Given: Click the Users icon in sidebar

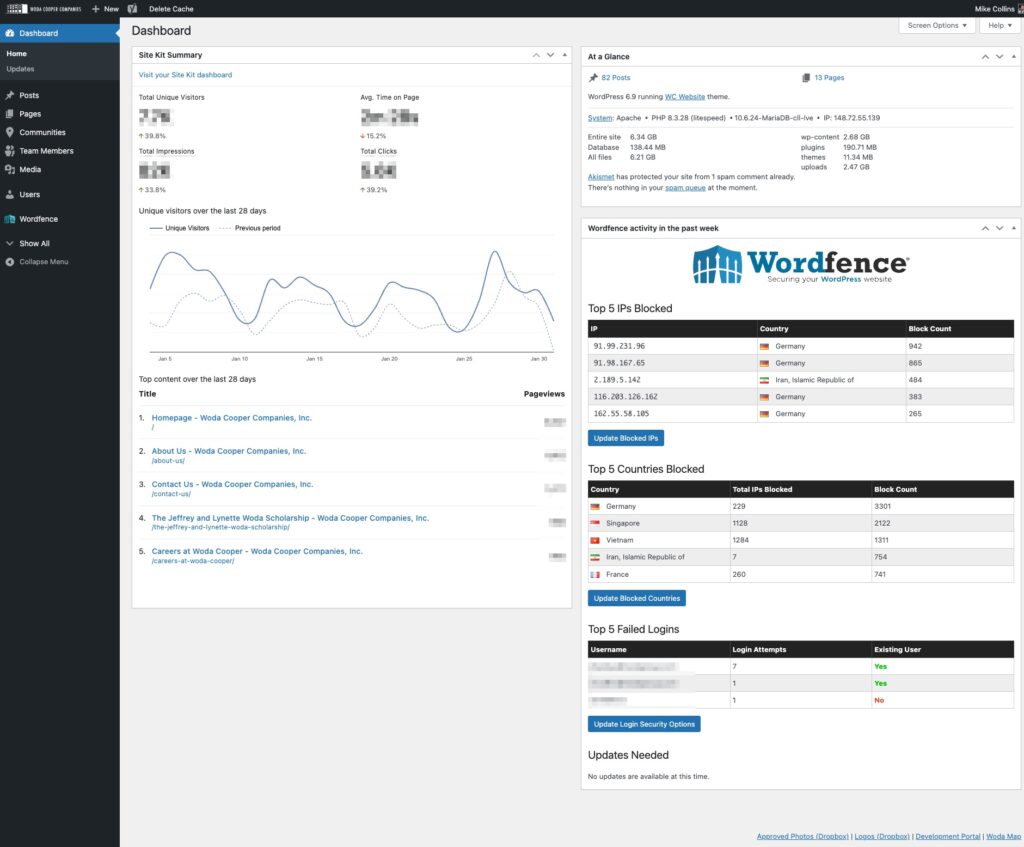Looking at the screenshot, I should (x=10, y=195).
